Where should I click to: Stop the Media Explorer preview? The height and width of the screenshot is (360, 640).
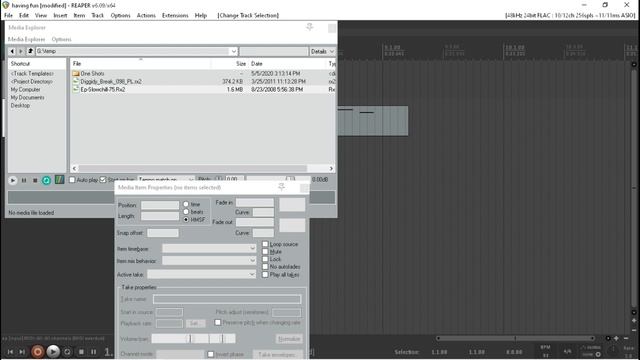tap(35, 180)
